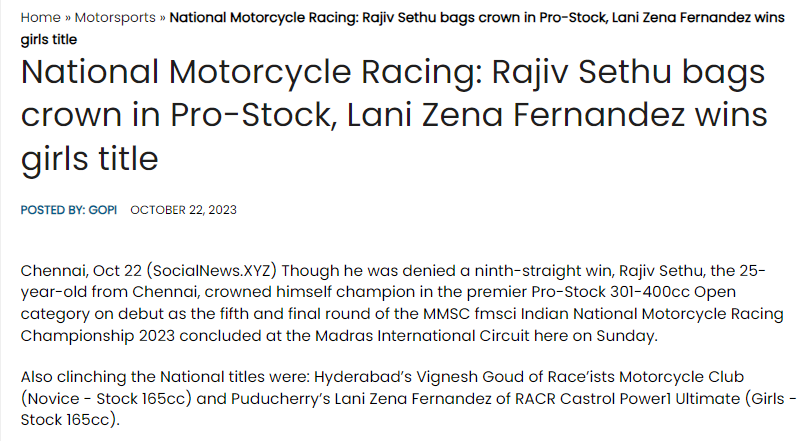Click the October 22, 2023 post date
807x443 pixels.
183,210
